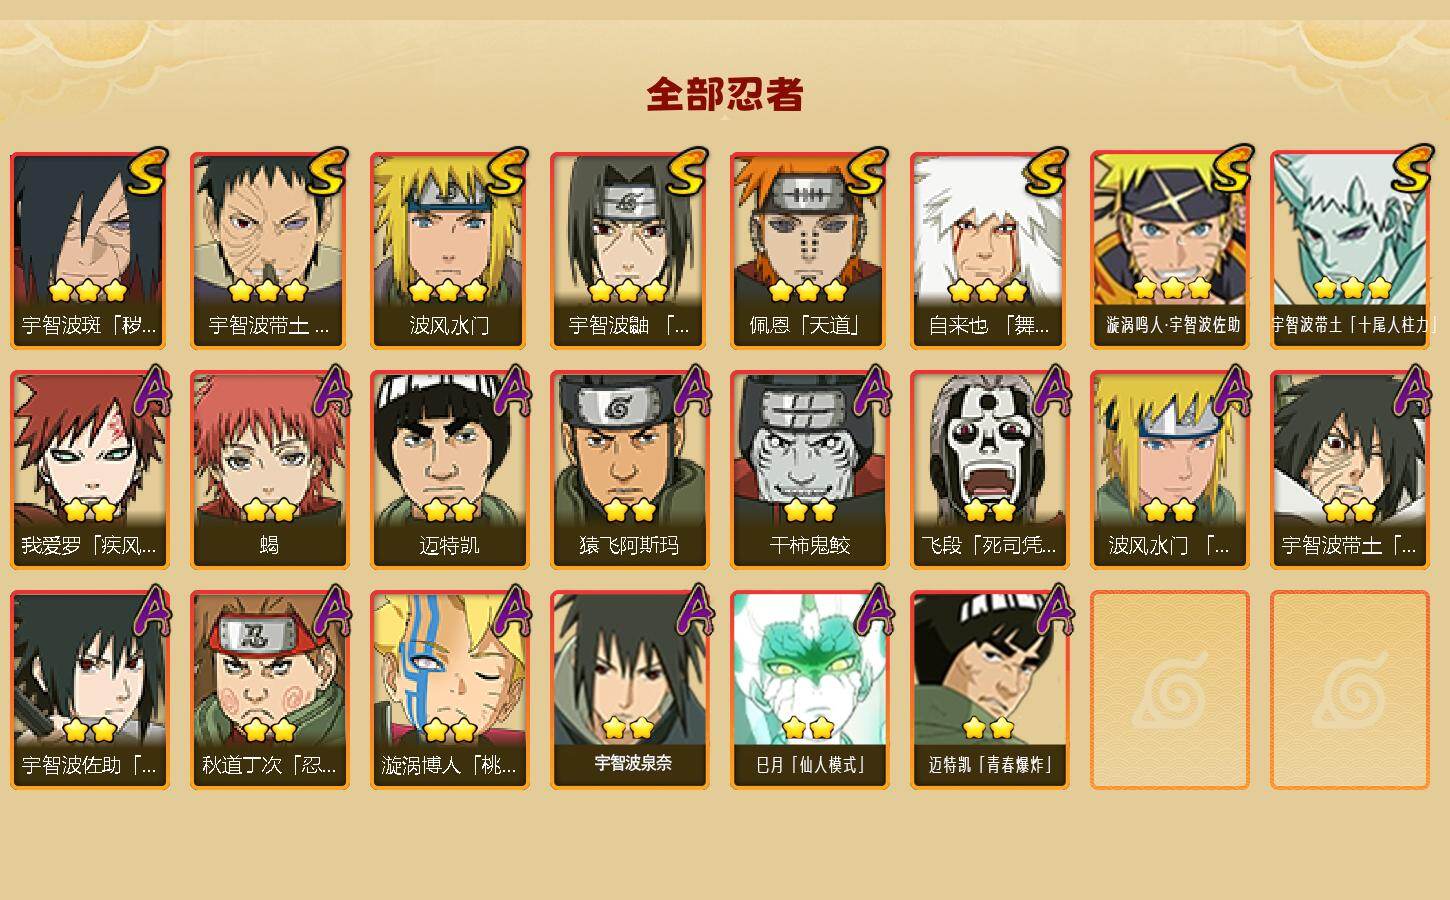The width and height of the screenshot is (1450, 900).
Task: Open the 迈特凯 A-rank card
Action: tap(449, 470)
